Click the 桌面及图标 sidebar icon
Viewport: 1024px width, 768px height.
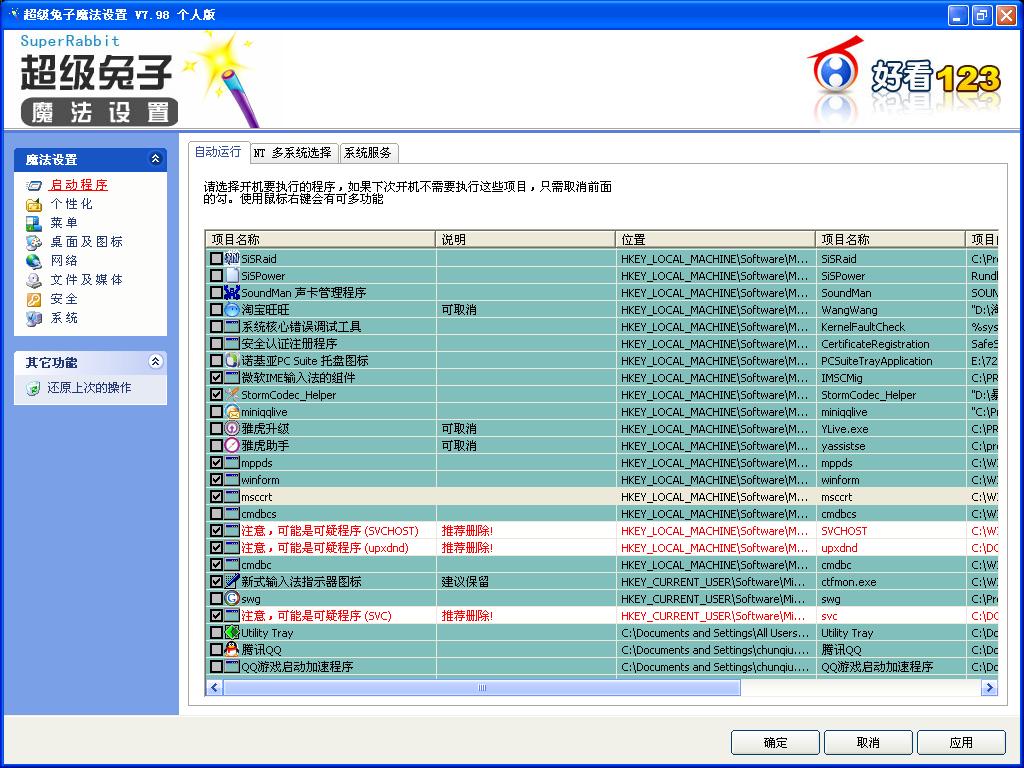(34, 242)
